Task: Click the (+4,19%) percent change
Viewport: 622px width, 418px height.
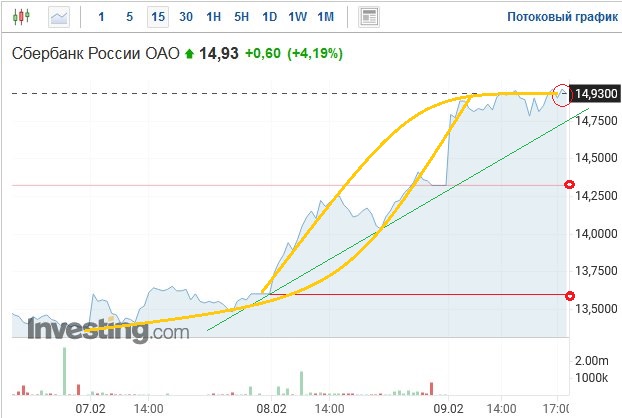Action: coord(315,53)
